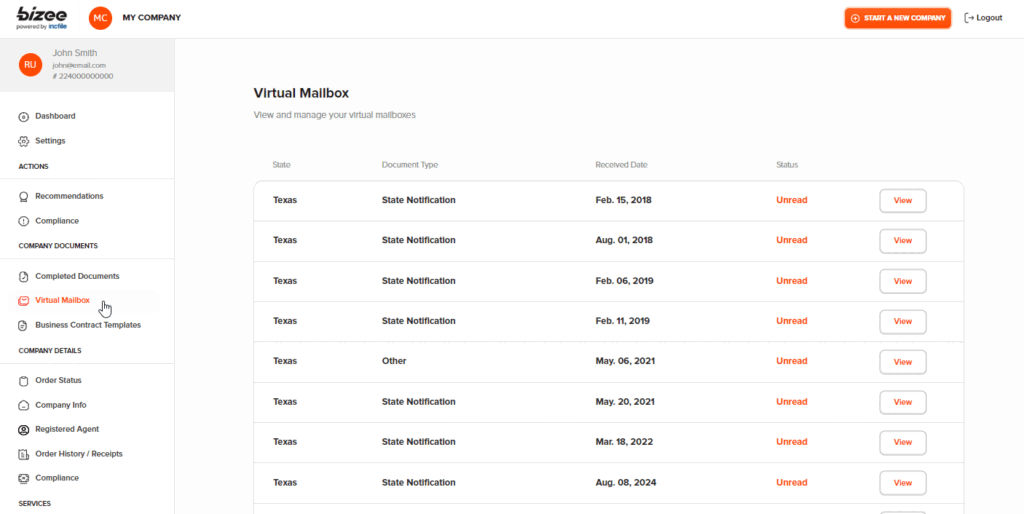Open the Dashboard page
This screenshot has width=1024, height=514.
tap(55, 116)
